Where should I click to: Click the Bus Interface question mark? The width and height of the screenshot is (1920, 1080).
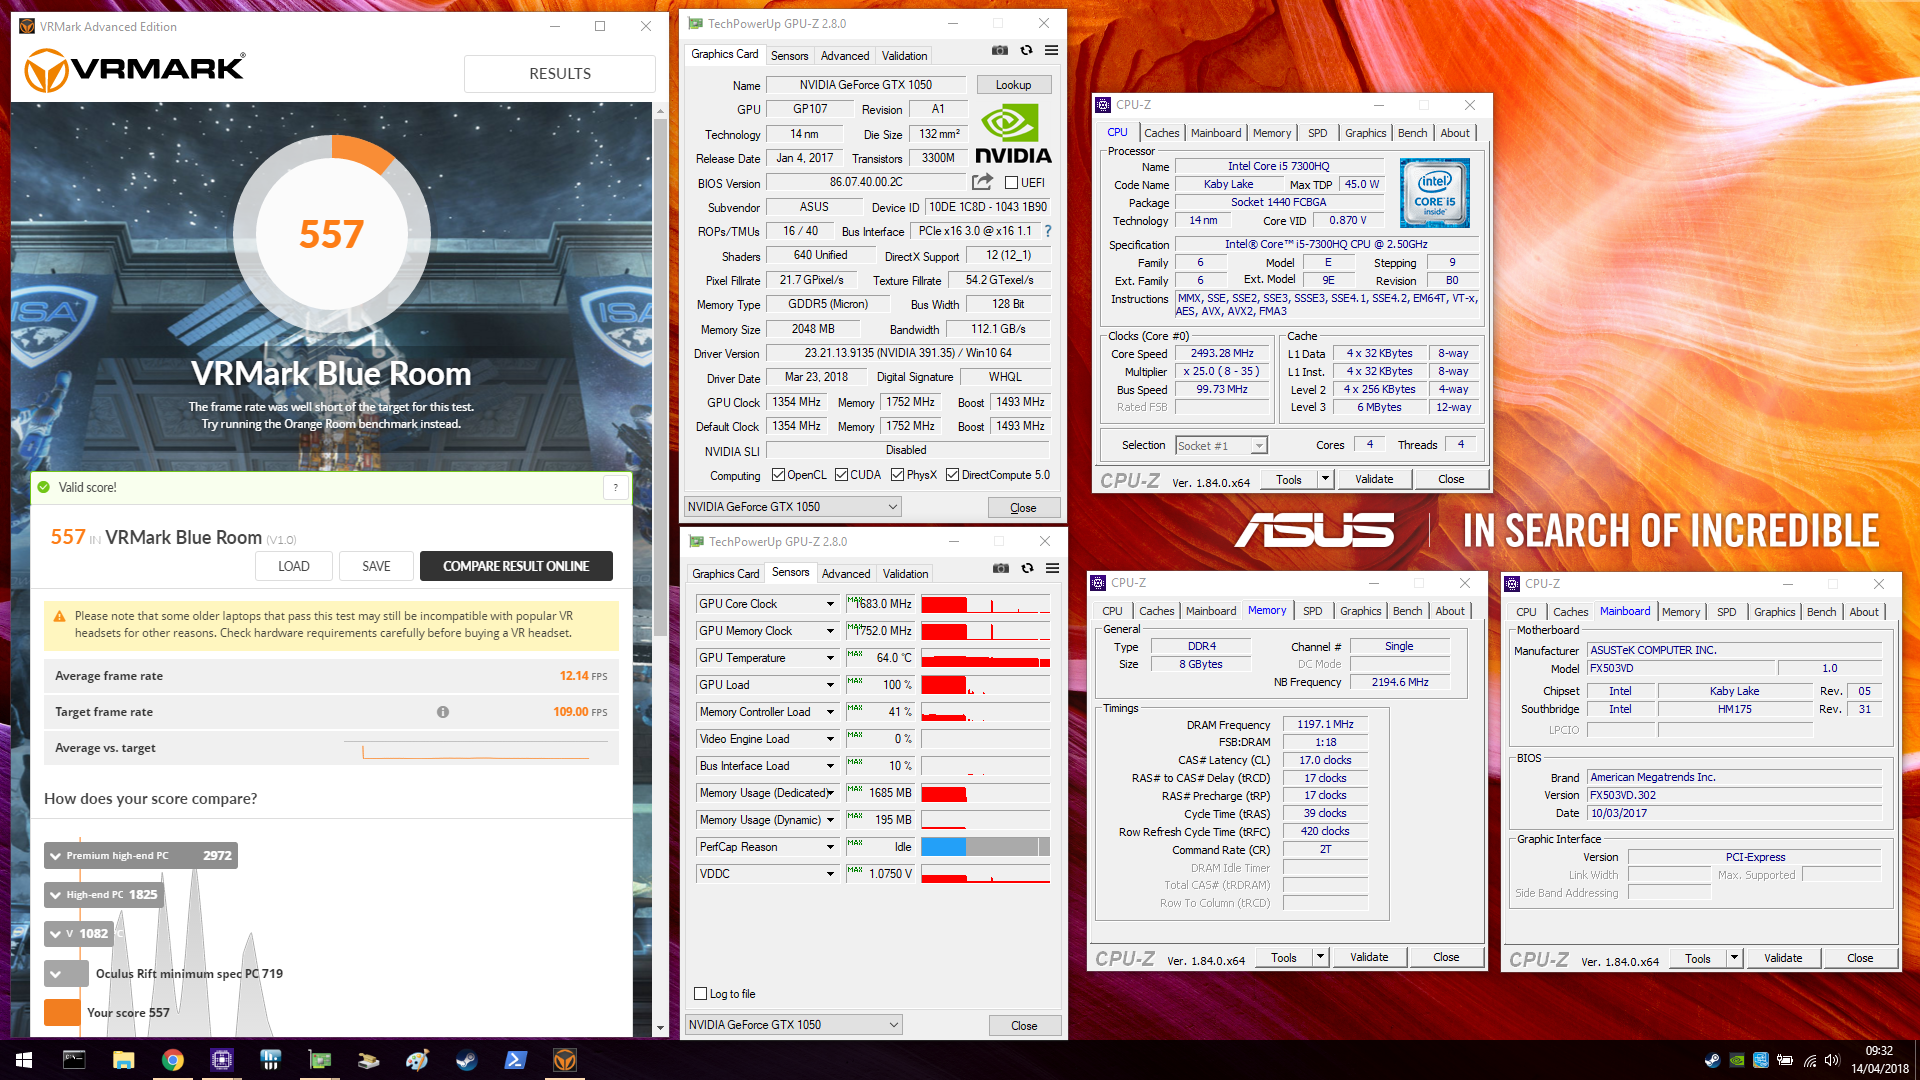(1048, 231)
